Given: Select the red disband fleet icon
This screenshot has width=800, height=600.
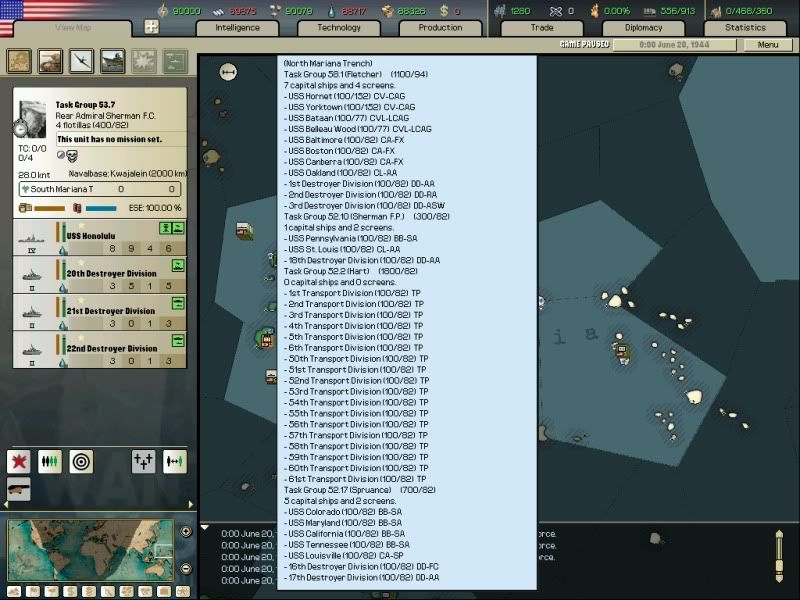Looking at the screenshot, I should click(19, 460).
